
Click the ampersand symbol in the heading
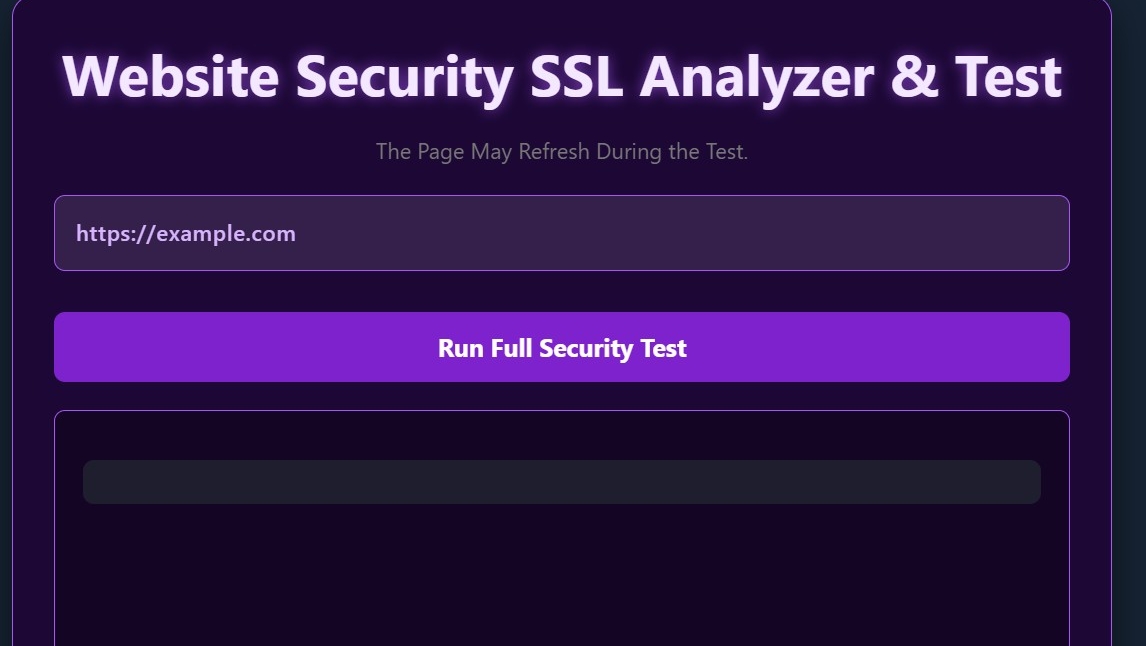pos(914,77)
